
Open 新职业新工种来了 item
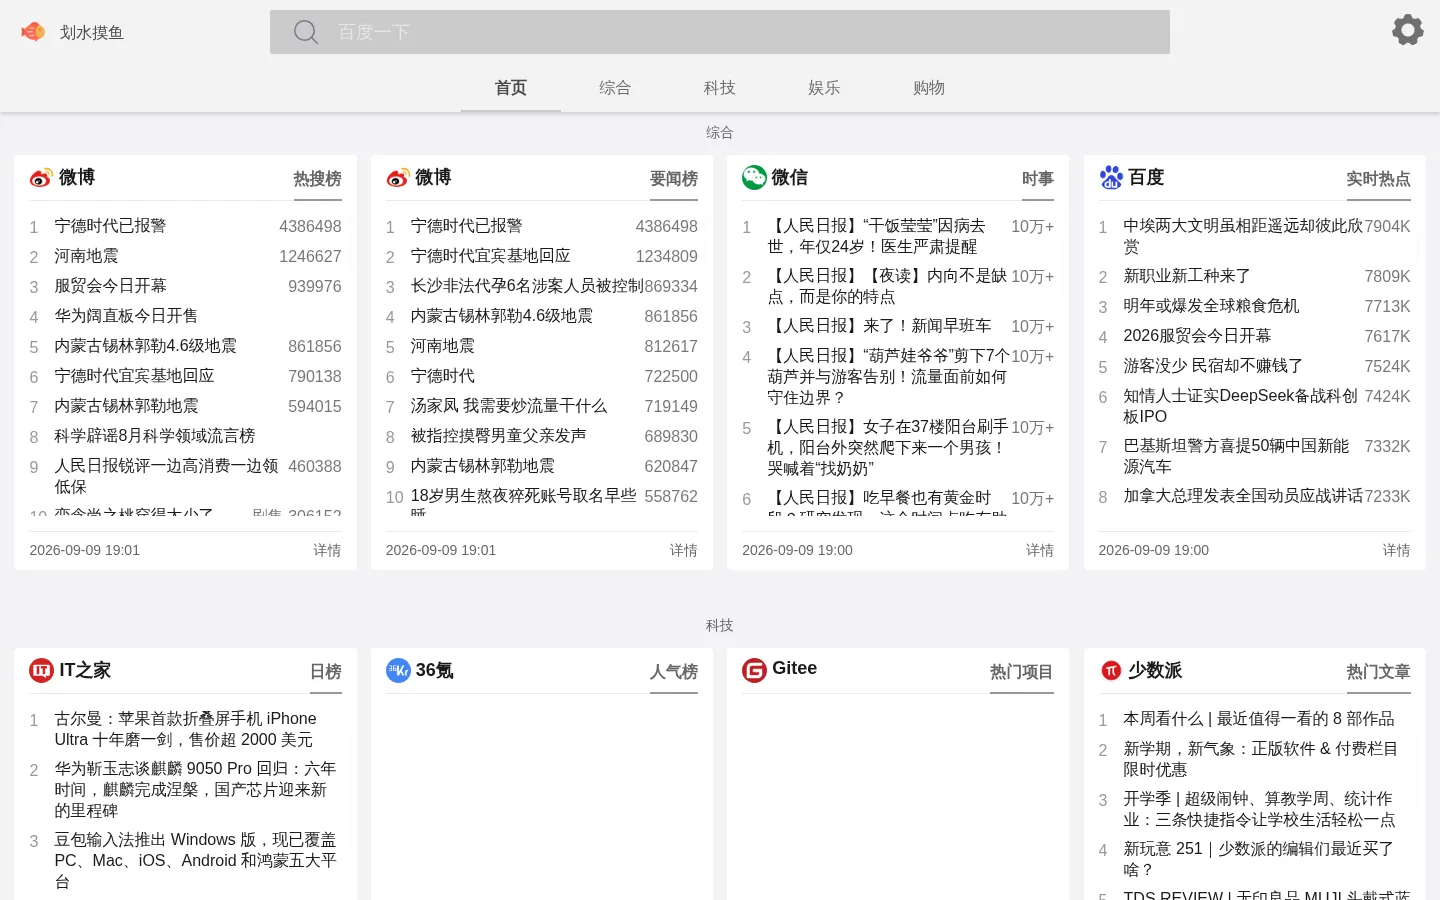click(x=1187, y=276)
